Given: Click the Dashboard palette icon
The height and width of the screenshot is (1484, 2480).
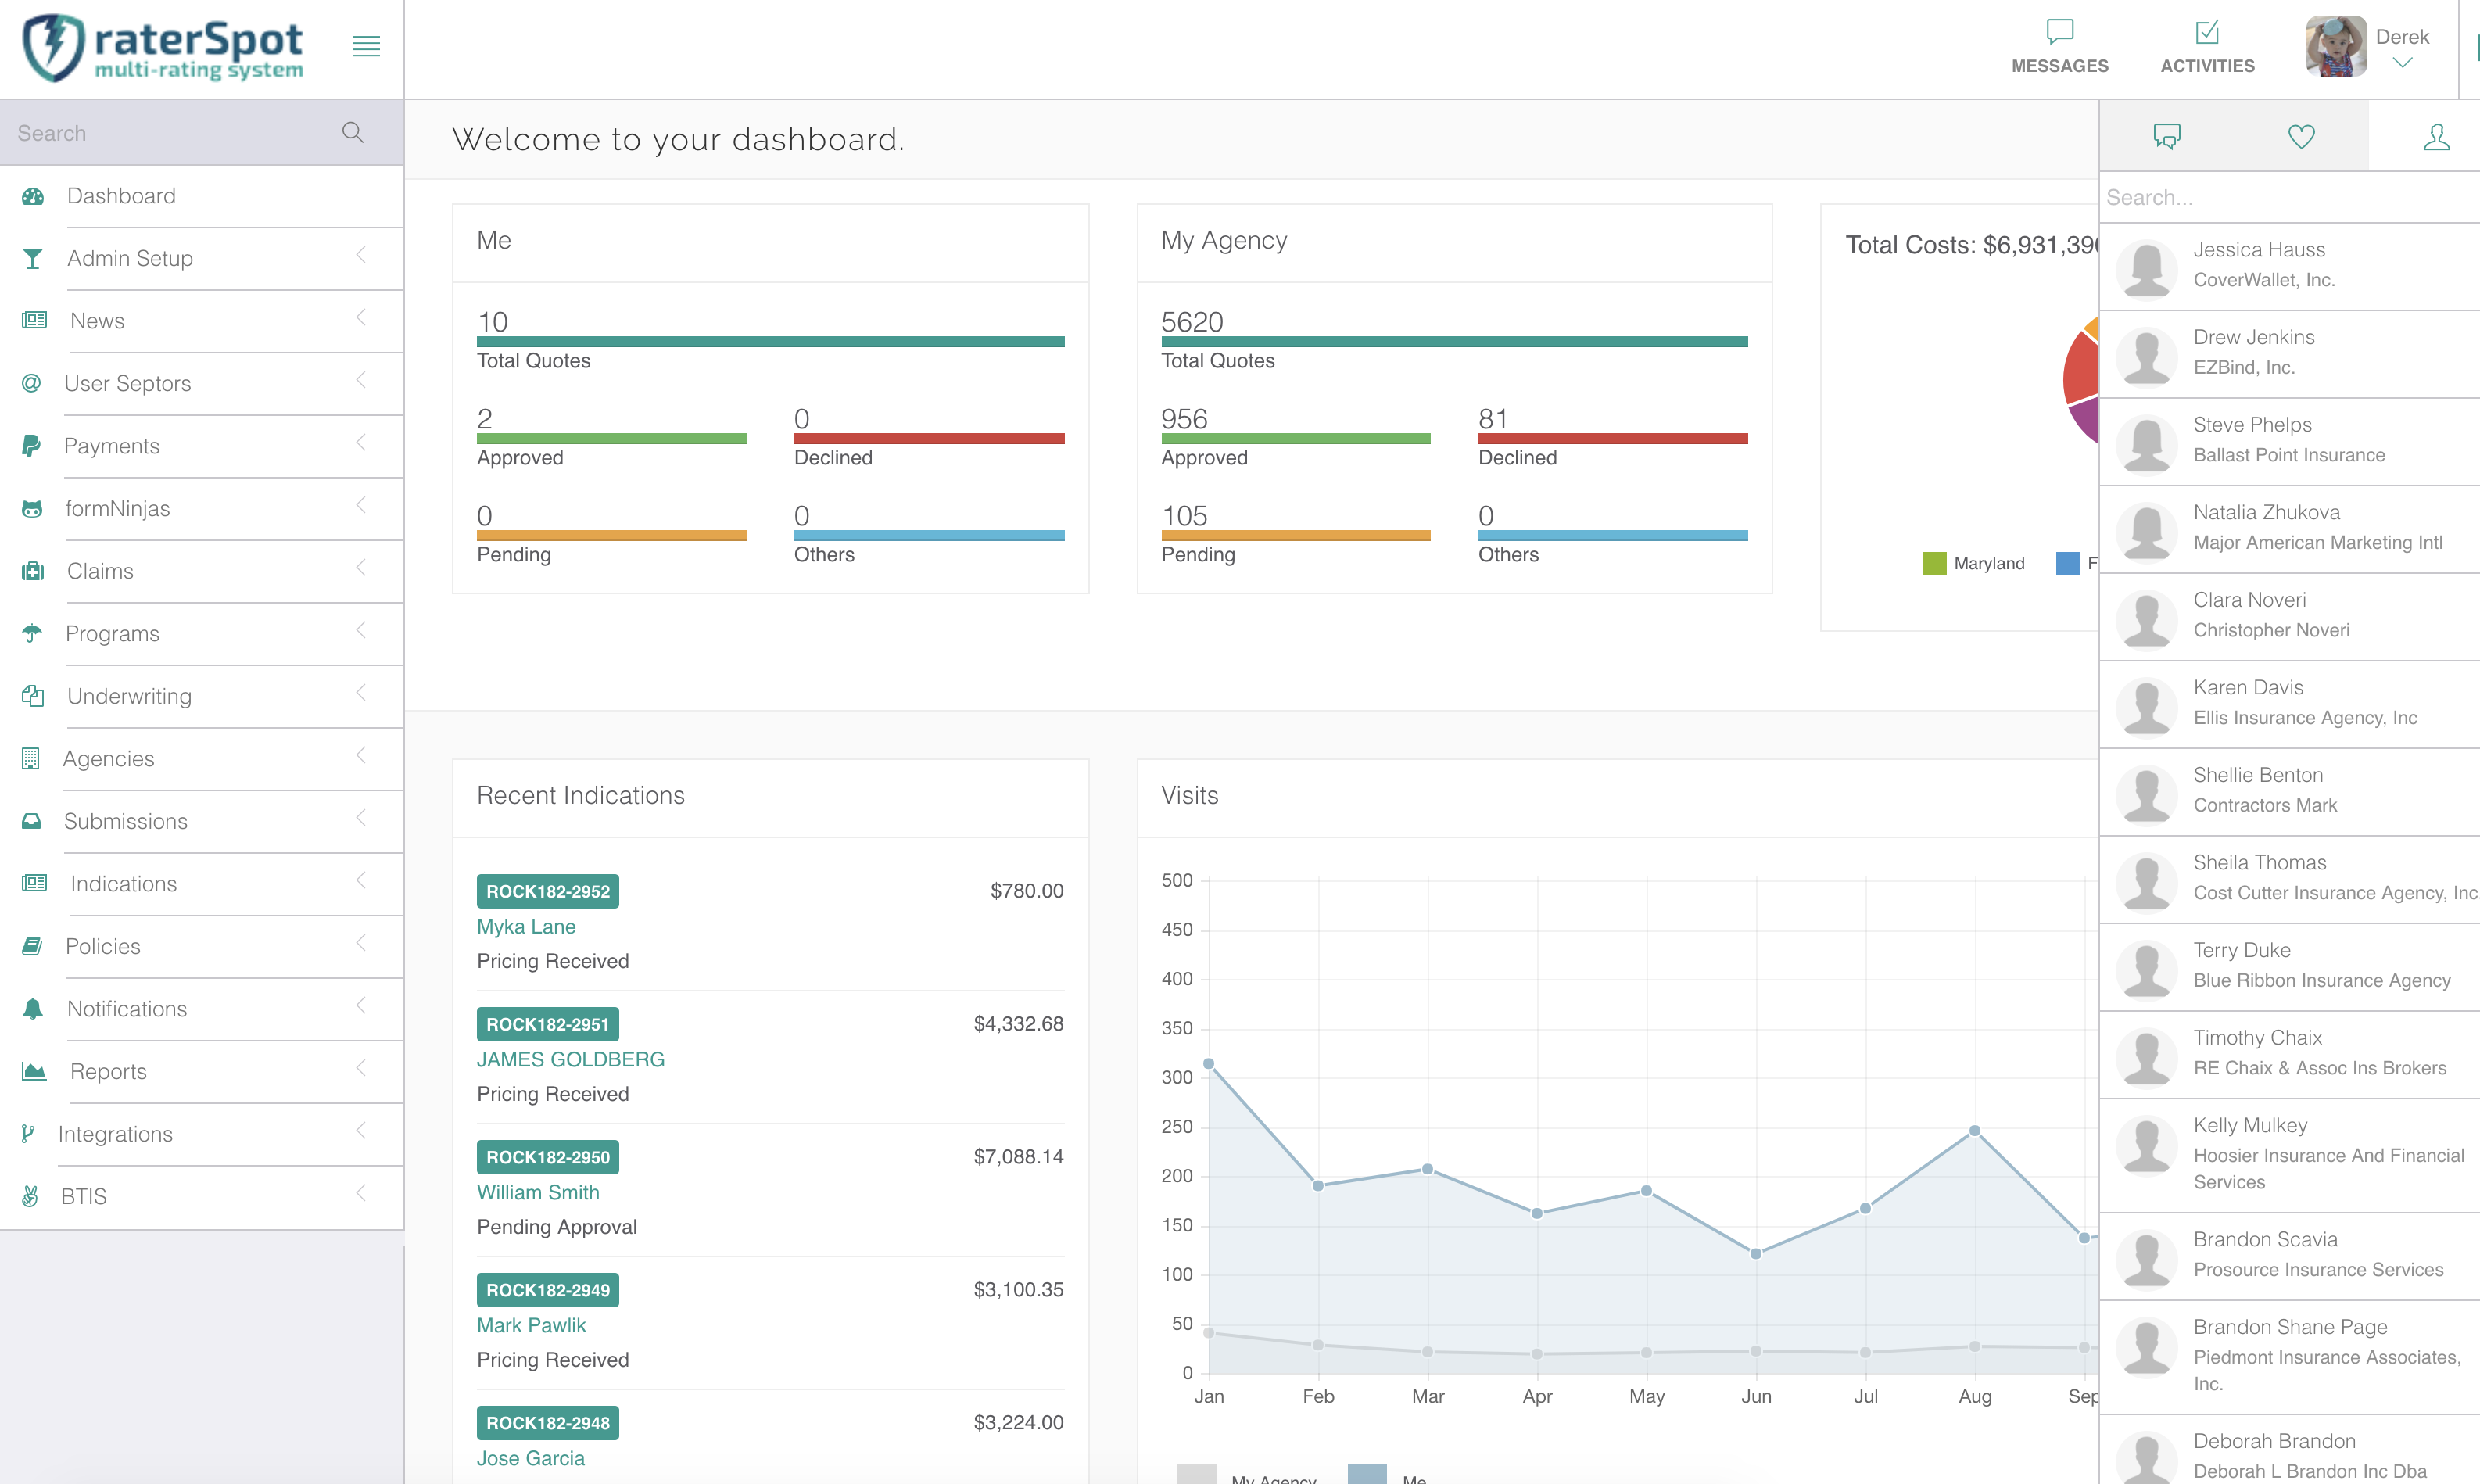Looking at the screenshot, I should pos(33,196).
